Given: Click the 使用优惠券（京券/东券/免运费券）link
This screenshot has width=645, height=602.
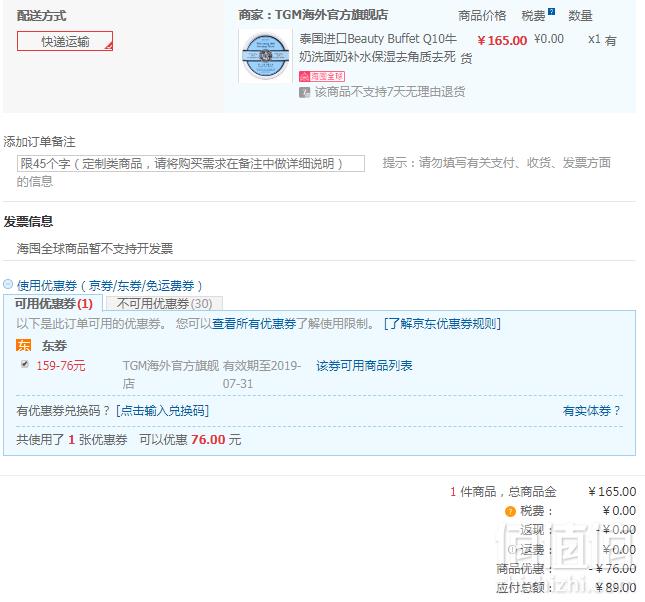Looking at the screenshot, I should pyautogui.click(x=109, y=285).
